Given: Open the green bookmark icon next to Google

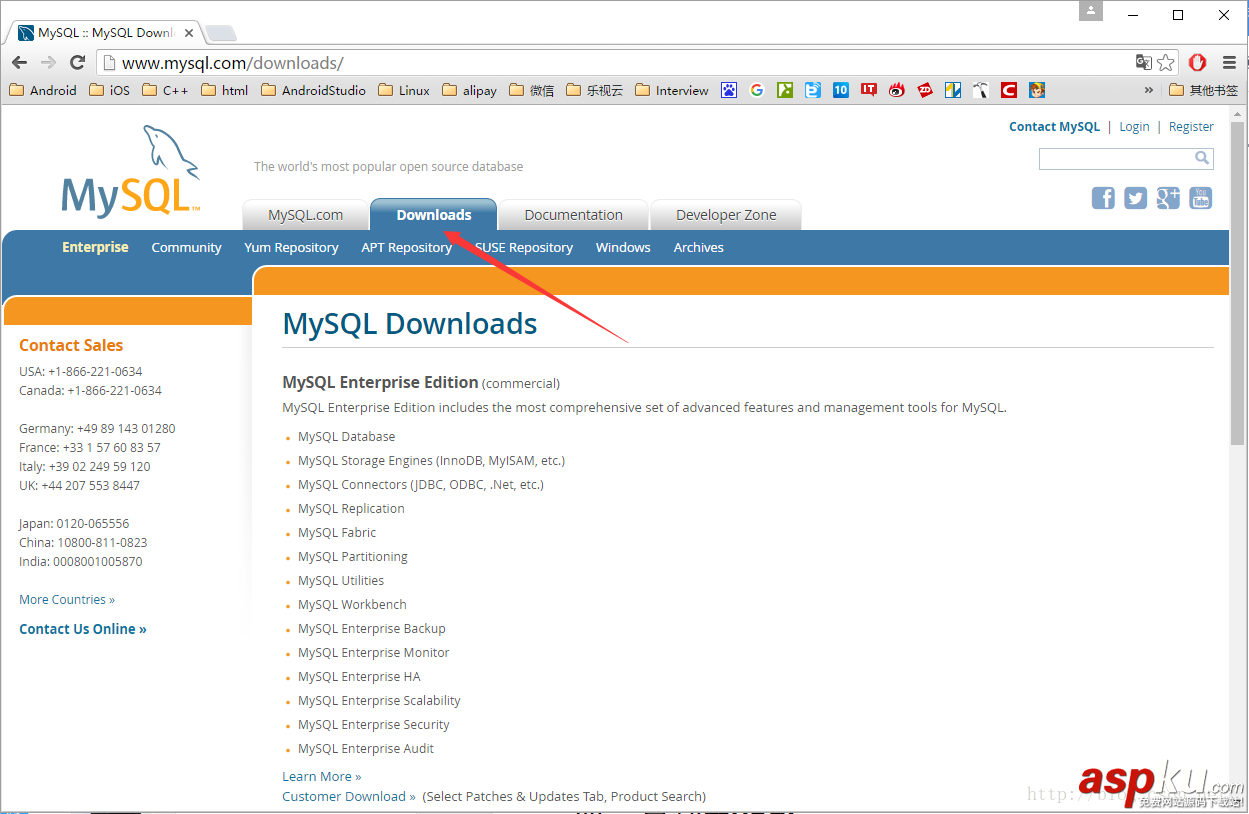Looking at the screenshot, I should click(785, 90).
